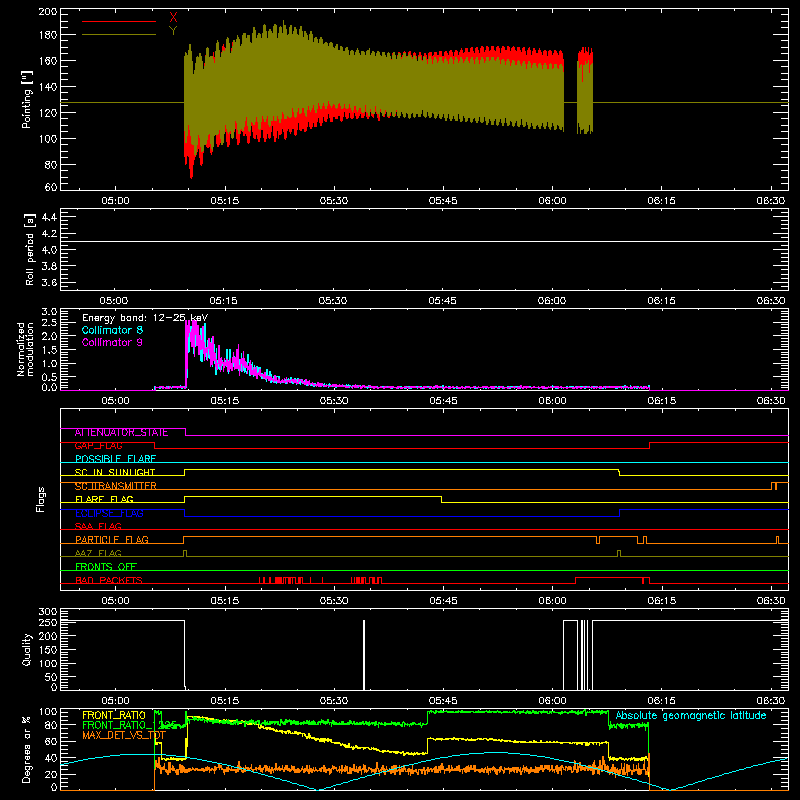
Task: Click 05:30 label under Roll period plot
Action: [x=333, y=301]
